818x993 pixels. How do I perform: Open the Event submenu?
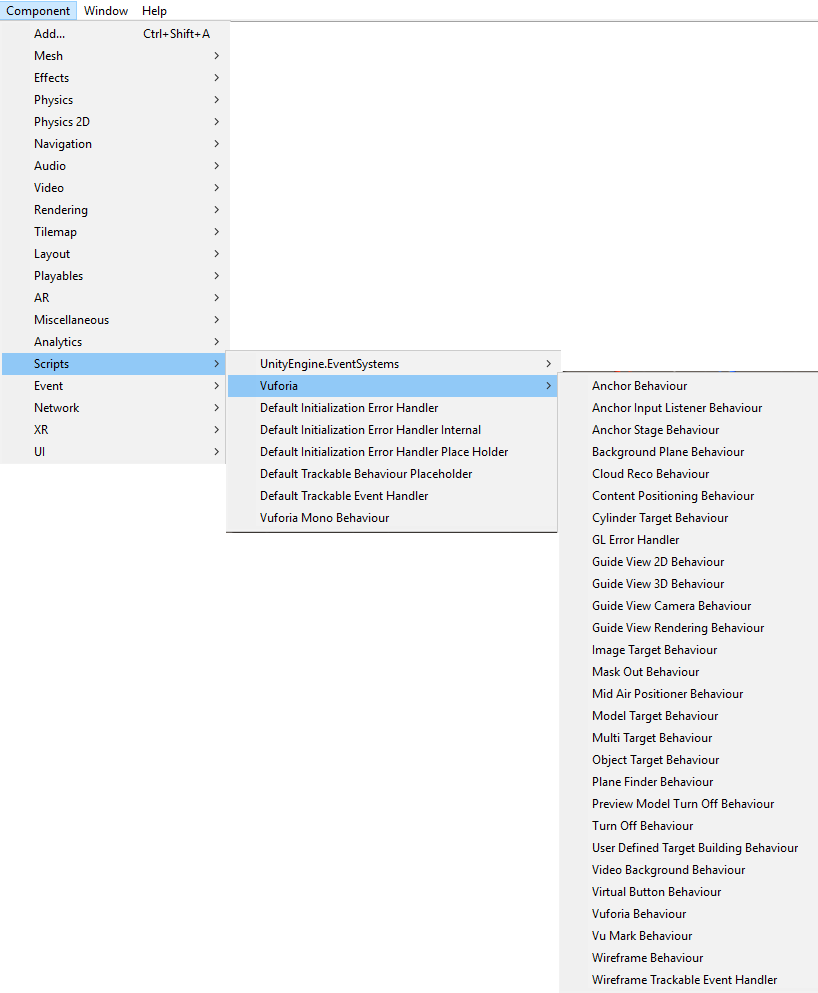pyautogui.click(x=114, y=386)
